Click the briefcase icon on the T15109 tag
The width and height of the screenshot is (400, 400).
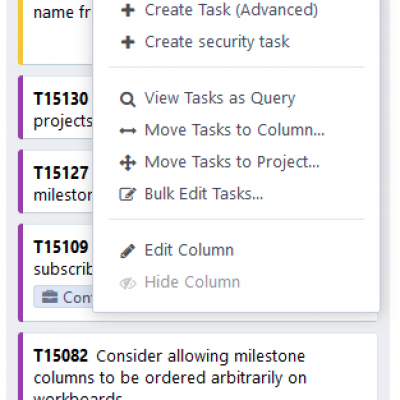(50, 297)
